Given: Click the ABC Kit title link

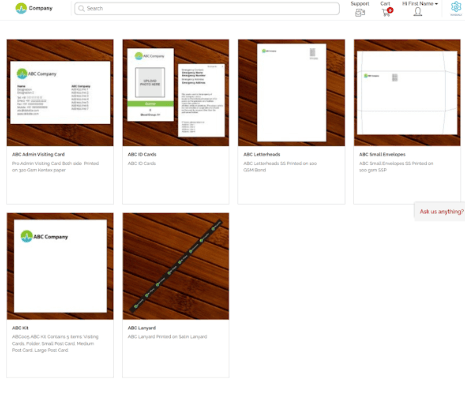Looking at the screenshot, I should (x=20, y=328).
